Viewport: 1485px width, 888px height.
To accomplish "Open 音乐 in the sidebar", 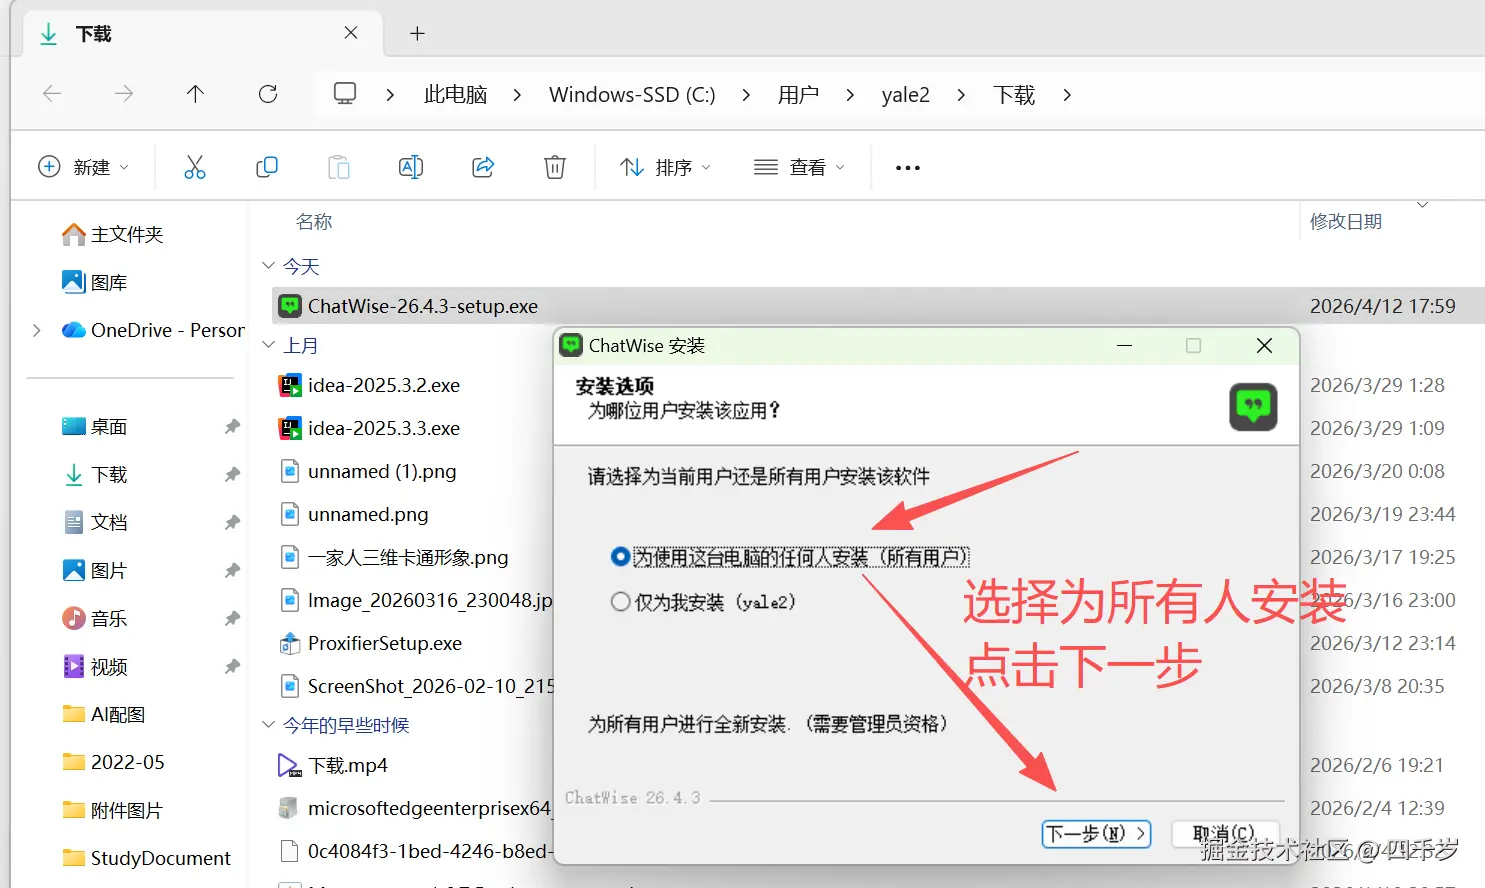I will point(94,618).
